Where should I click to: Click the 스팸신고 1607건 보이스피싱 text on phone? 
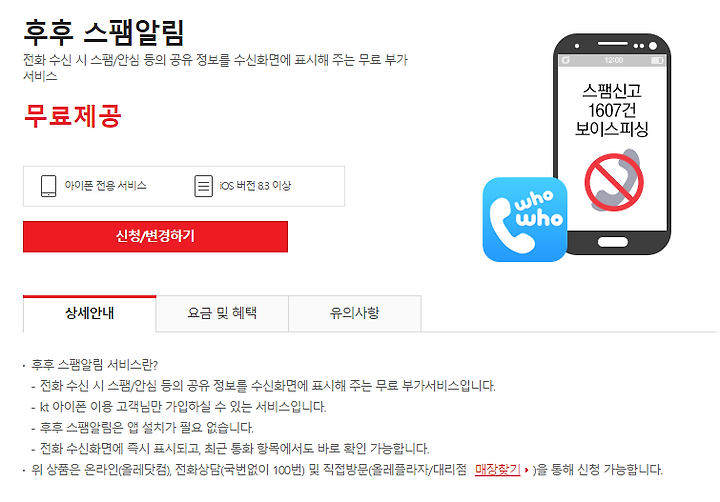(612, 110)
